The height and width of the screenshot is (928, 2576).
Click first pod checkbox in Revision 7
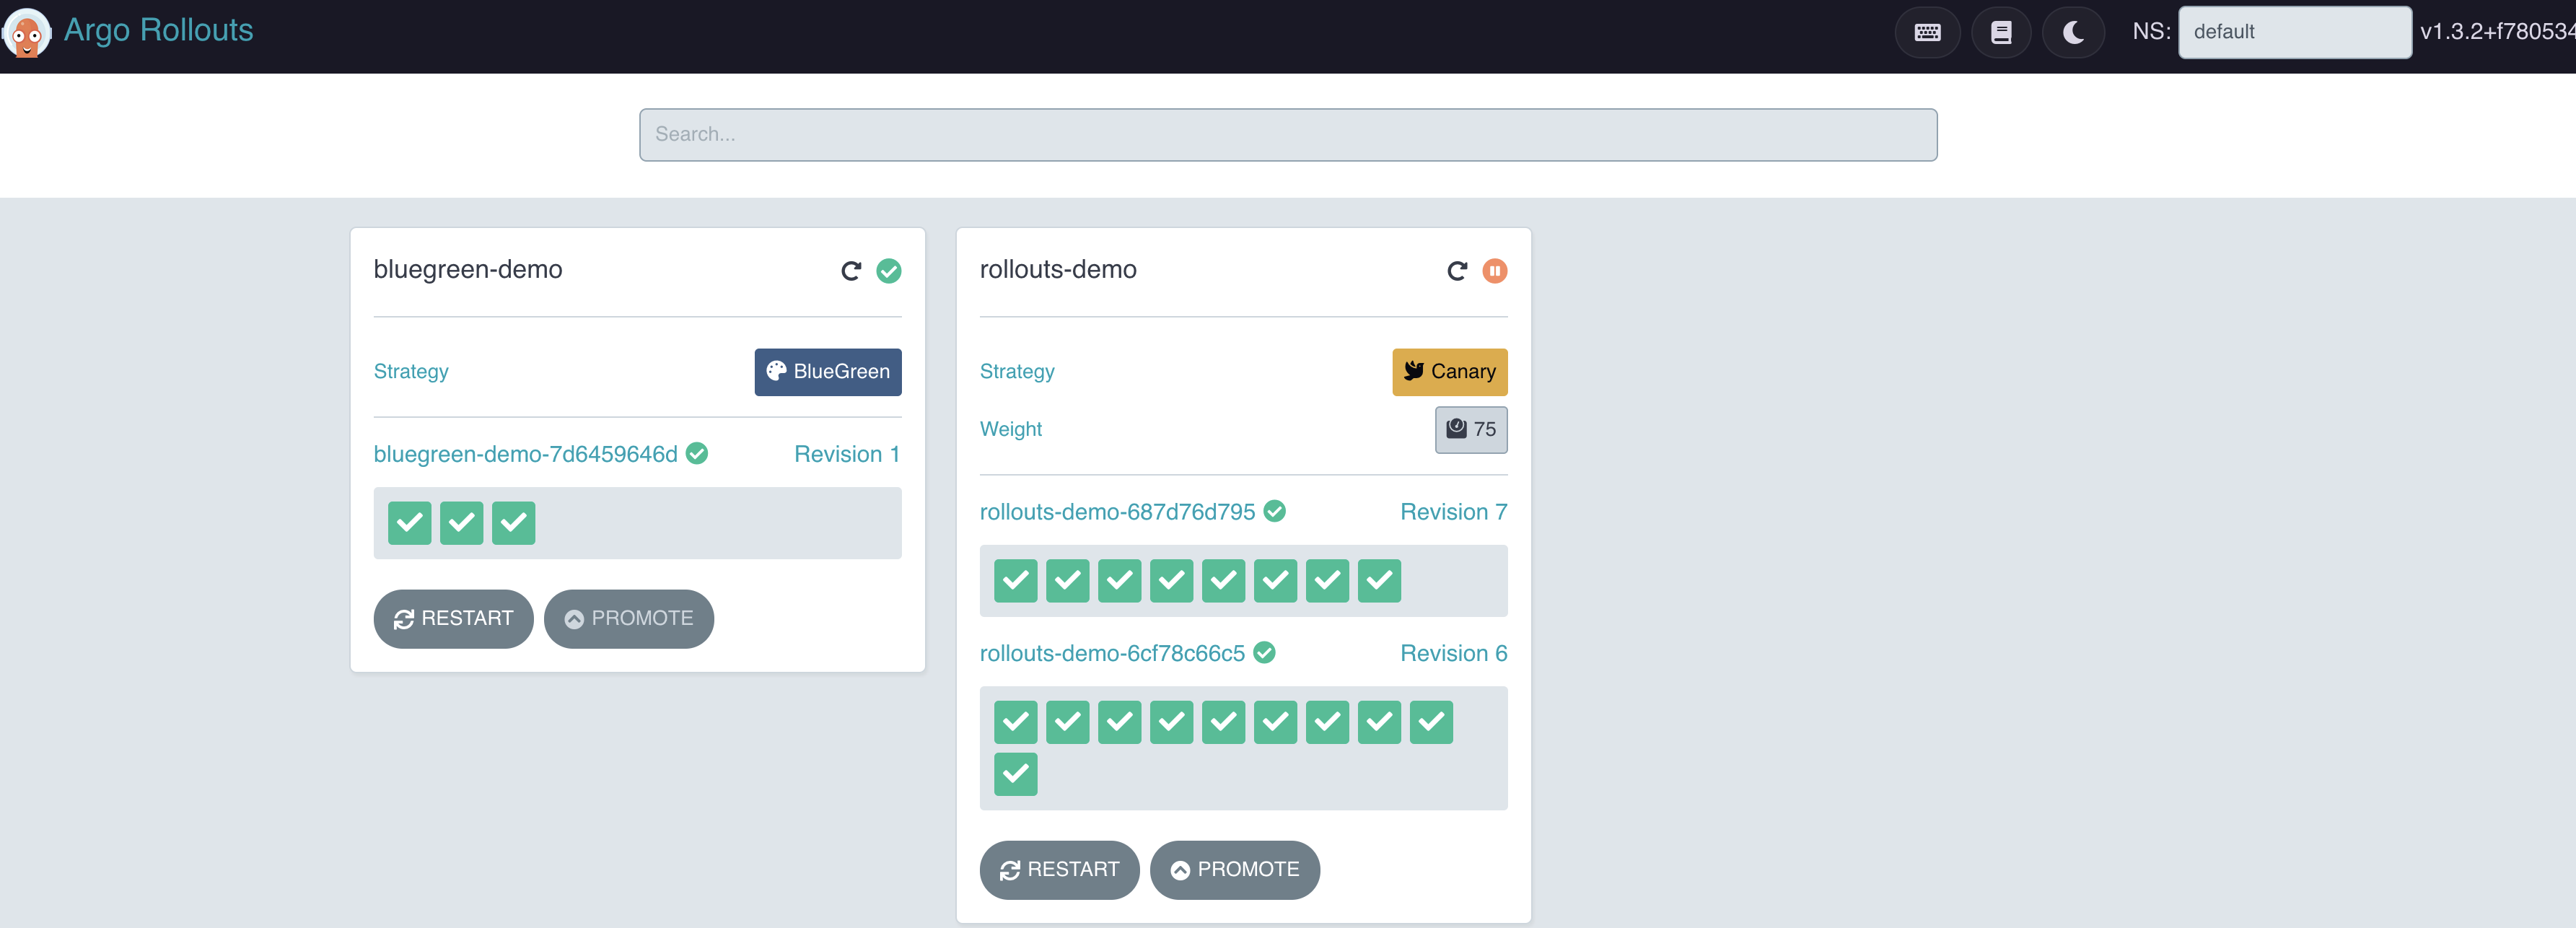pyautogui.click(x=1015, y=581)
